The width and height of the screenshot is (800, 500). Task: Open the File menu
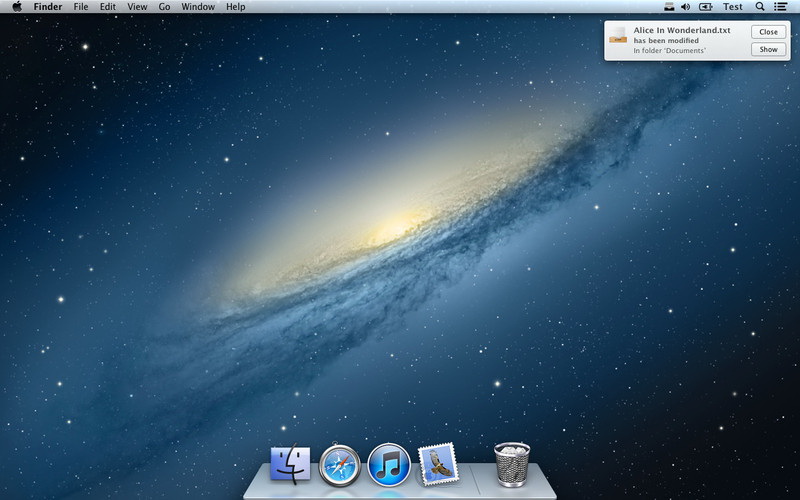tap(81, 7)
